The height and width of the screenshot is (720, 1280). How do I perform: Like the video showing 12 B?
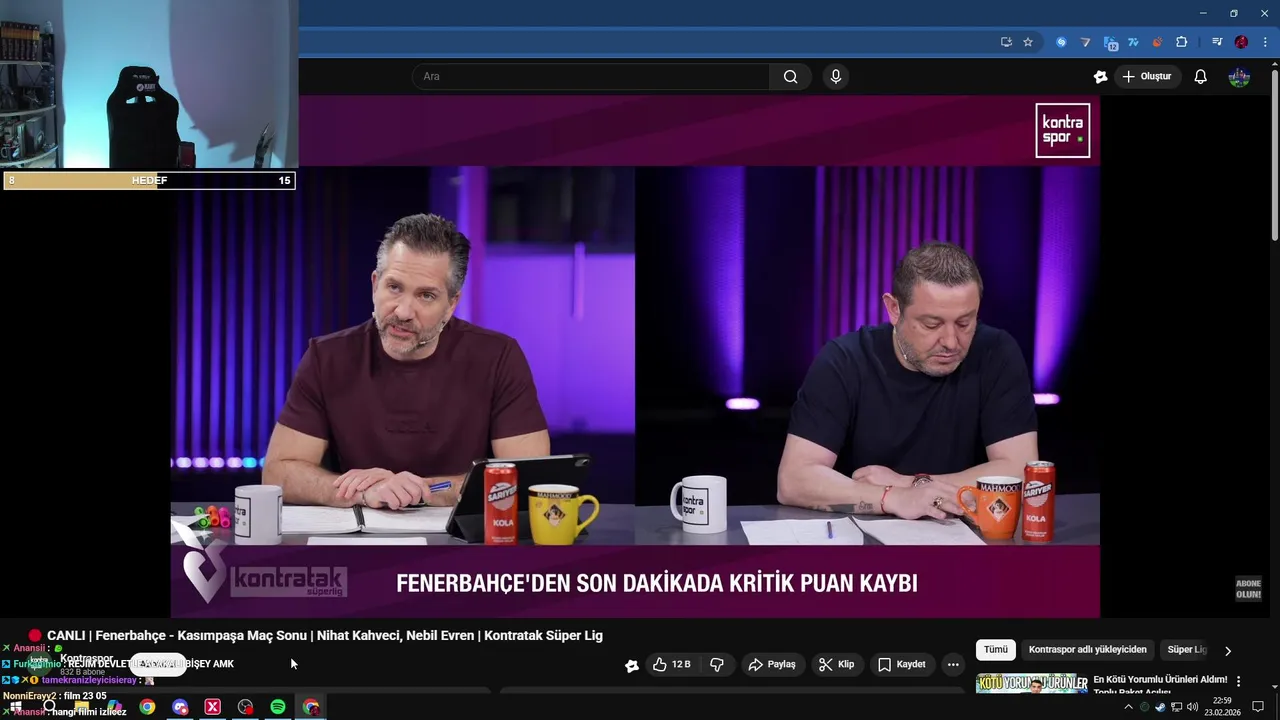(x=672, y=664)
